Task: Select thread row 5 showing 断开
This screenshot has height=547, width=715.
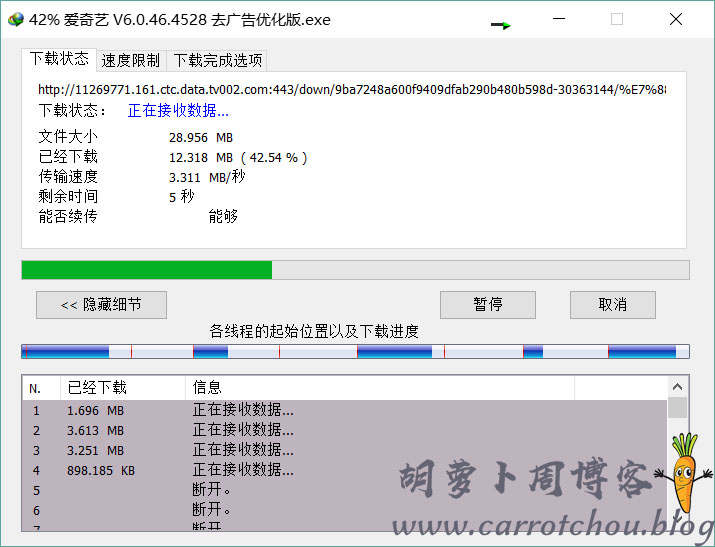Action: click(x=345, y=491)
